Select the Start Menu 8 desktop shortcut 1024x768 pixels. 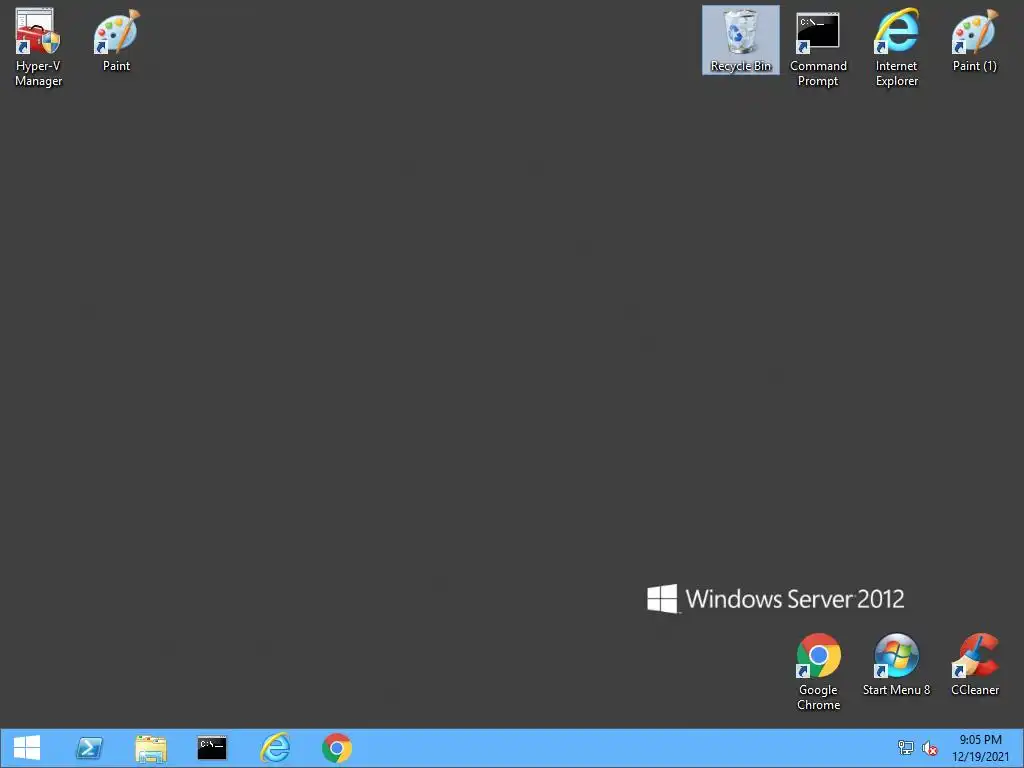(x=897, y=665)
